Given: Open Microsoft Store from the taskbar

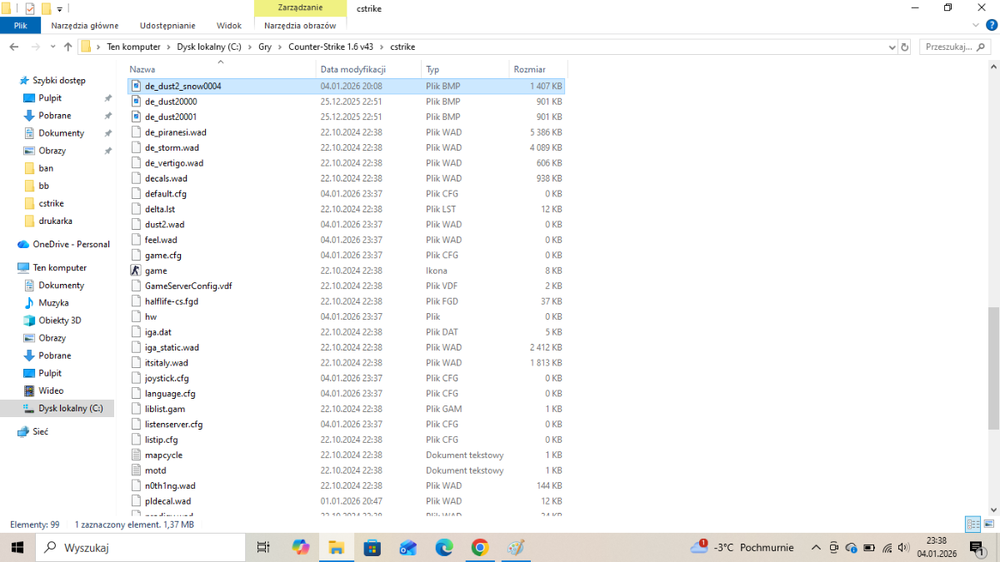Looking at the screenshot, I should [372, 547].
